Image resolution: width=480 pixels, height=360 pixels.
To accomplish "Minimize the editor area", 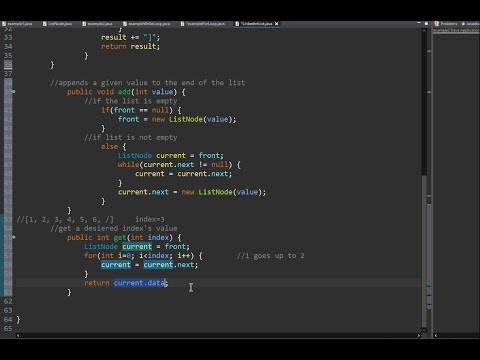I will (x=419, y=23).
